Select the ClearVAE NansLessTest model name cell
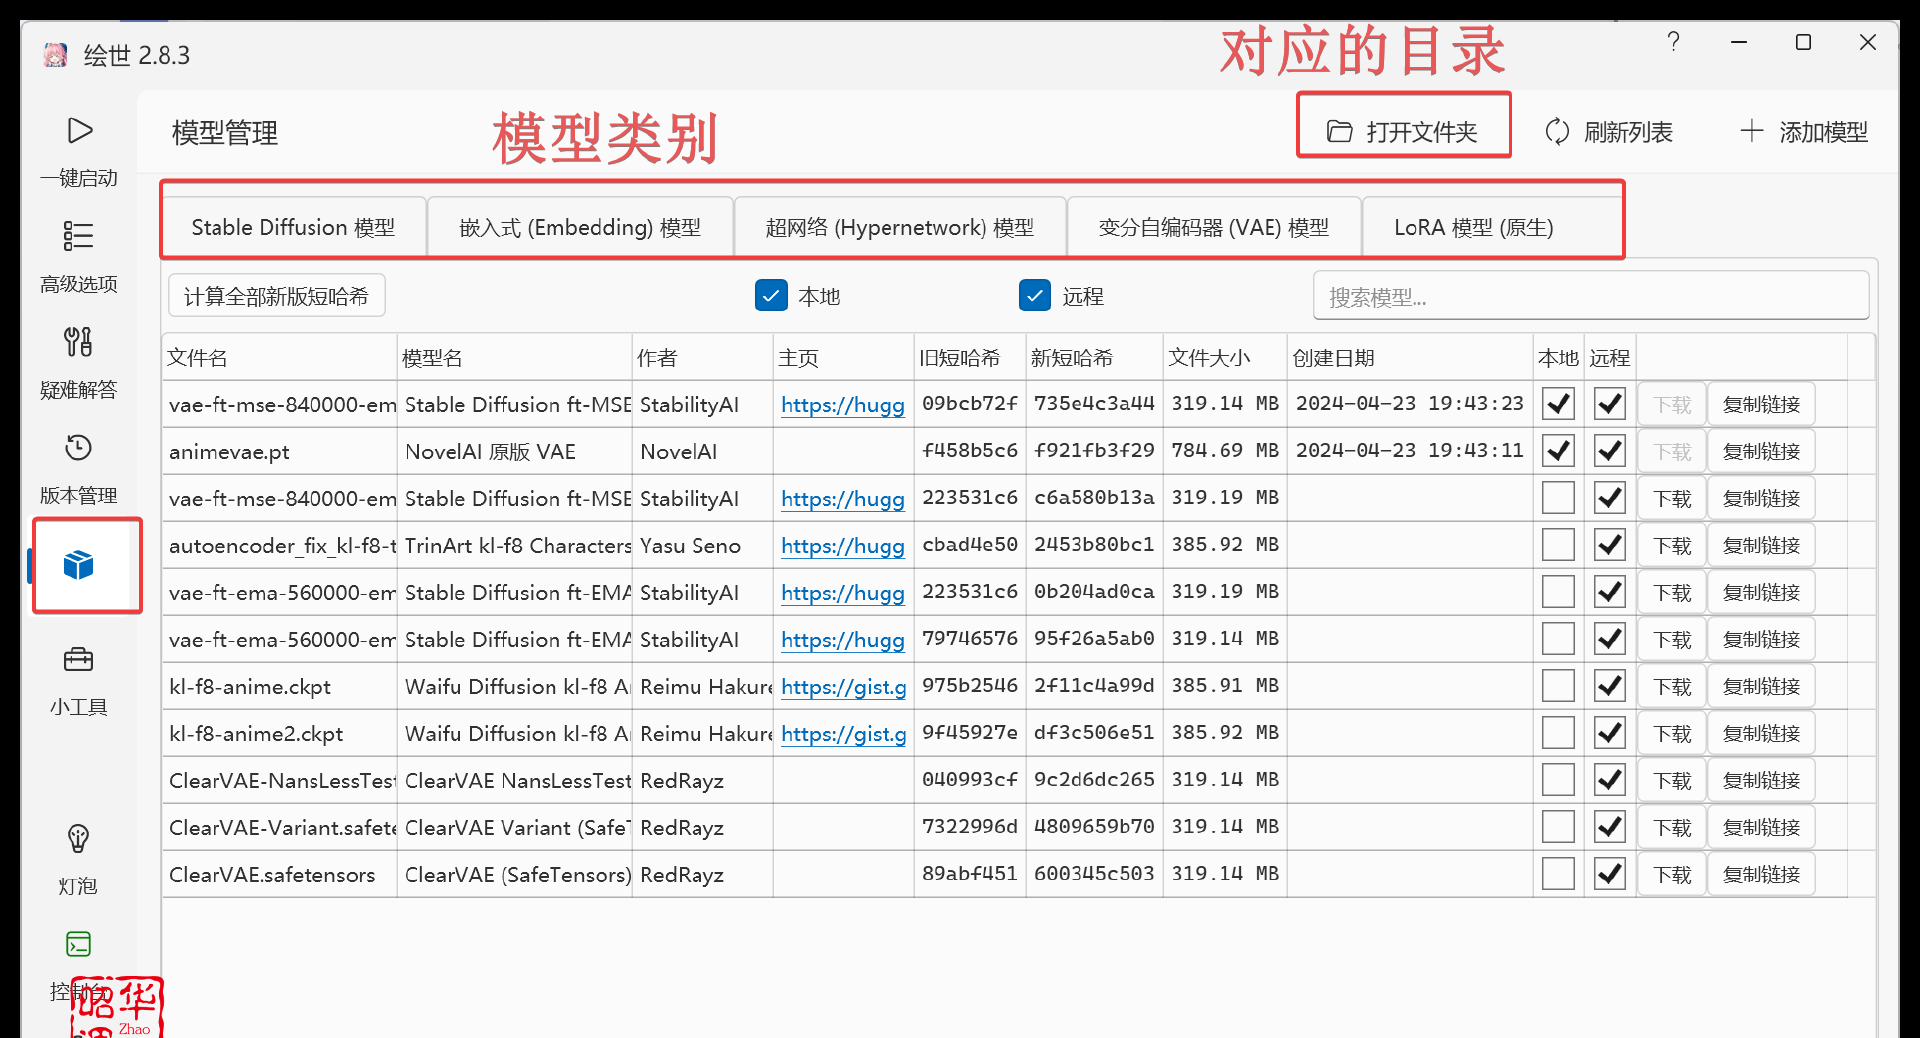This screenshot has height=1038, width=1920. 514,781
